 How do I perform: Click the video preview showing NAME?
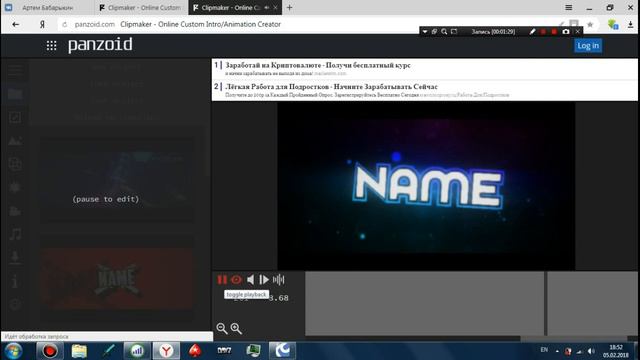pyautogui.click(x=426, y=186)
